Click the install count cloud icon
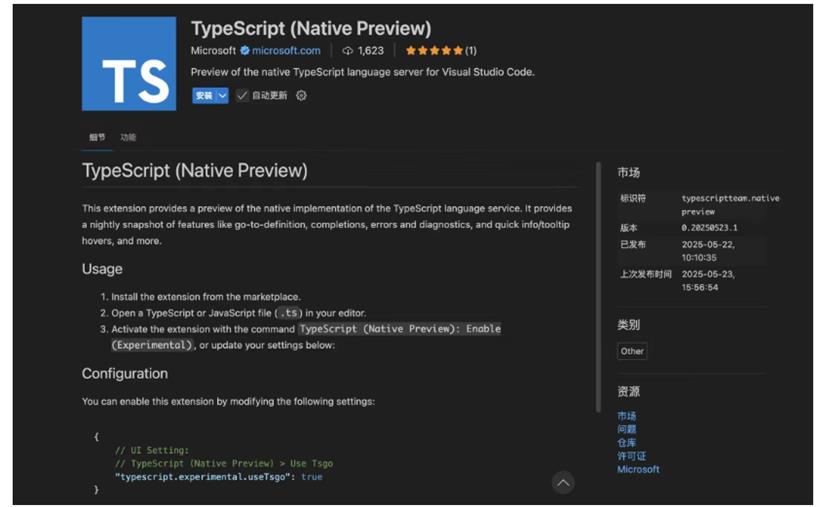Image resolution: width=820 pixels, height=507 pixels. pyautogui.click(x=348, y=51)
